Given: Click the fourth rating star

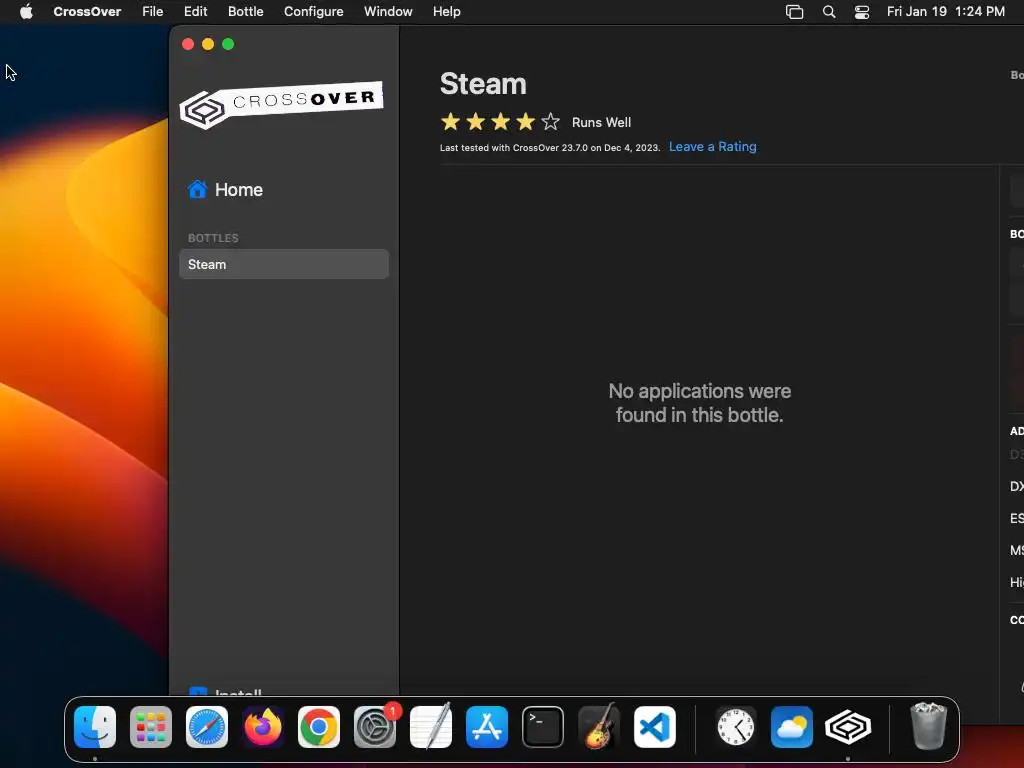Looking at the screenshot, I should 525,121.
